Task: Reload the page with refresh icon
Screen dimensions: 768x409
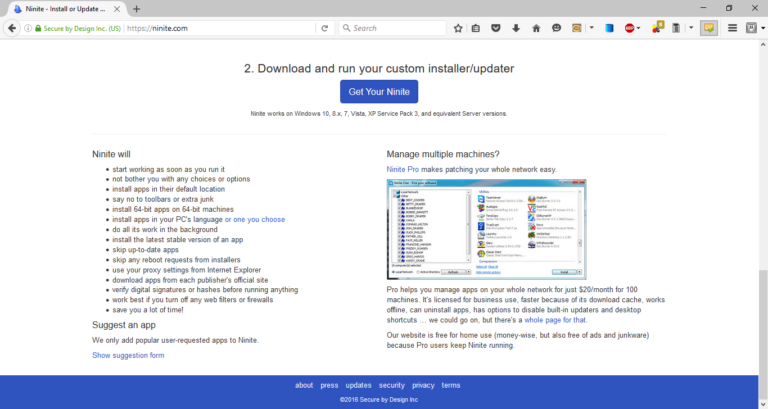Action: [x=324, y=28]
